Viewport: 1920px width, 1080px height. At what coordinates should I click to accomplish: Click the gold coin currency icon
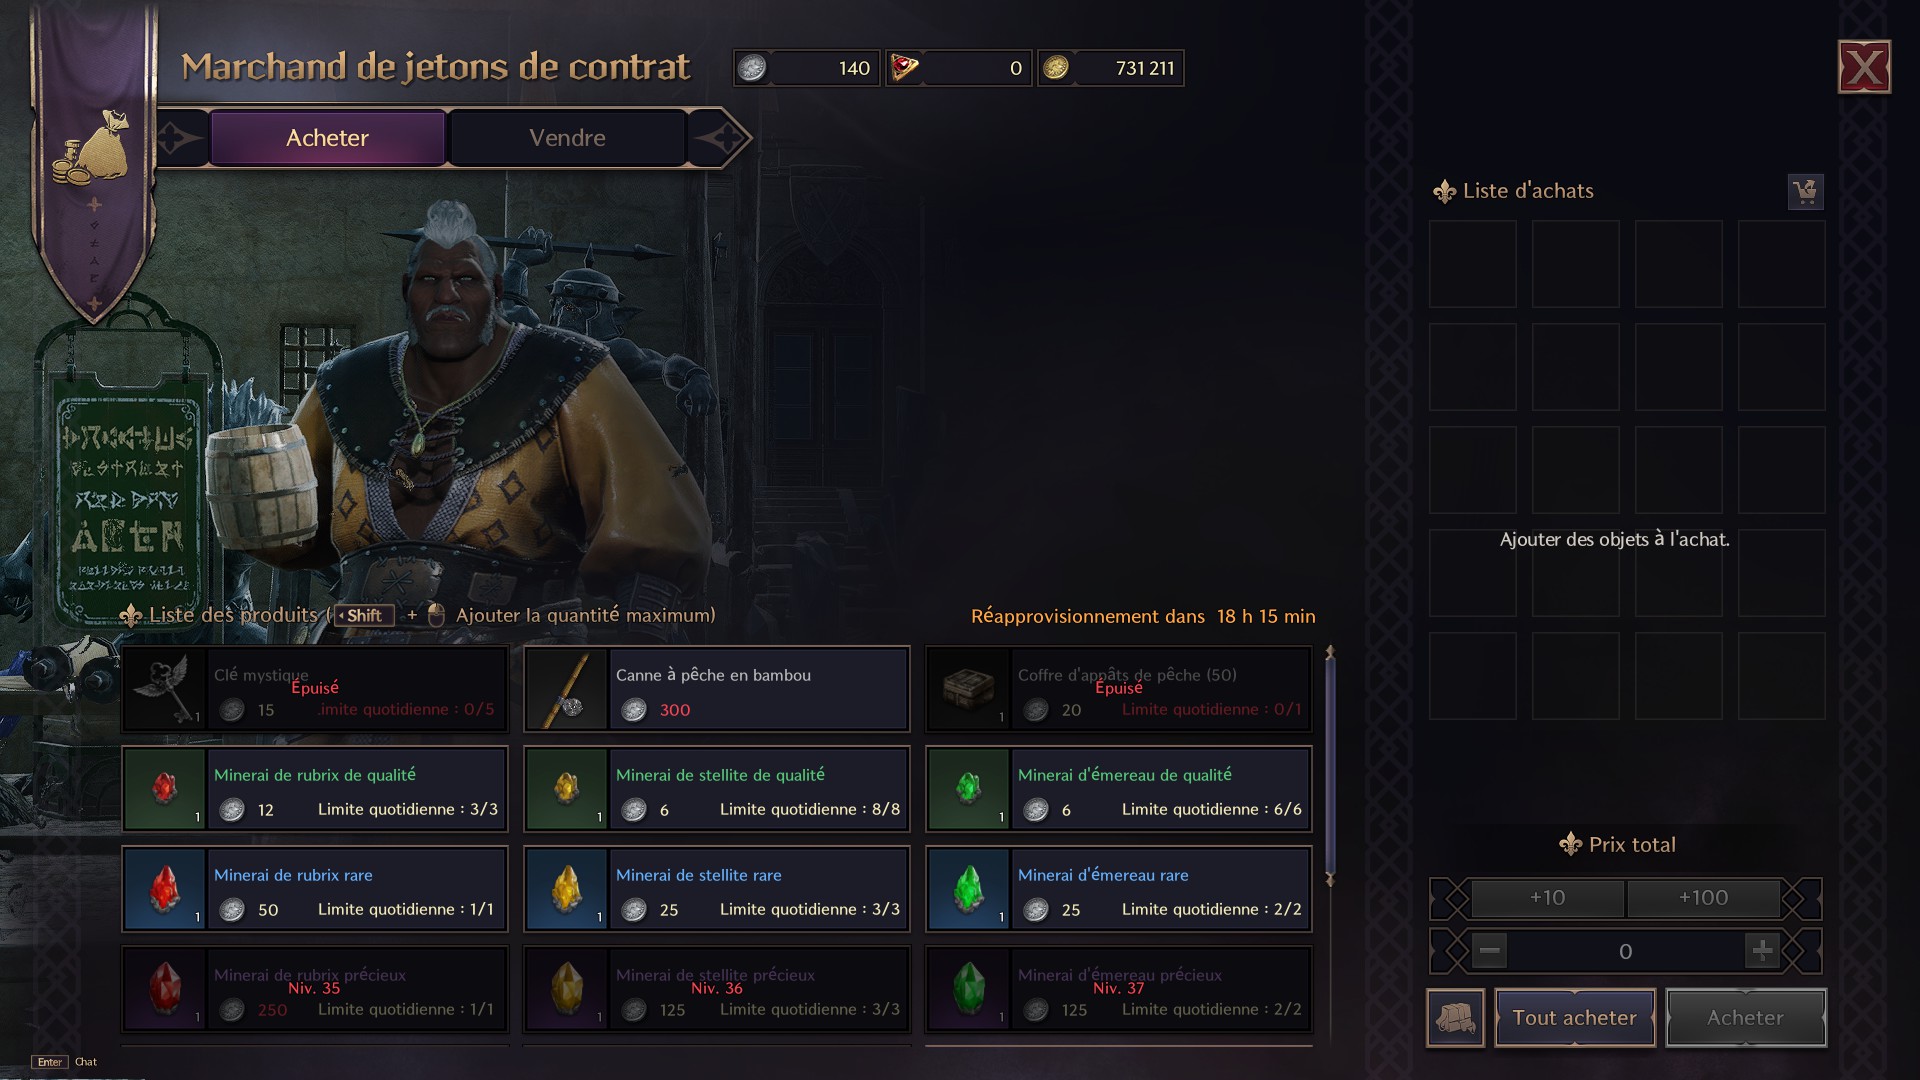(1056, 68)
